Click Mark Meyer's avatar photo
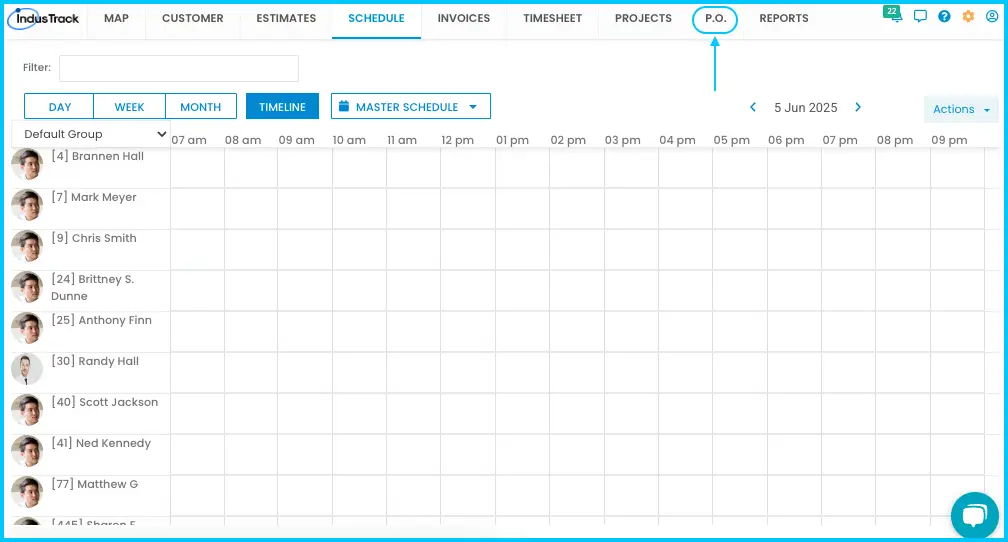 click(x=27, y=205)
